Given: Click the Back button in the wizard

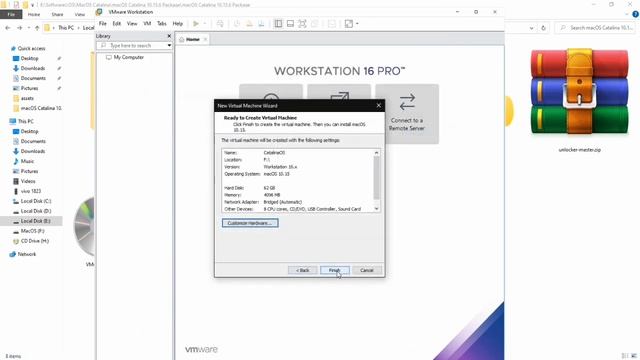Looking at the screenshot, I should (x=302, y=270).
